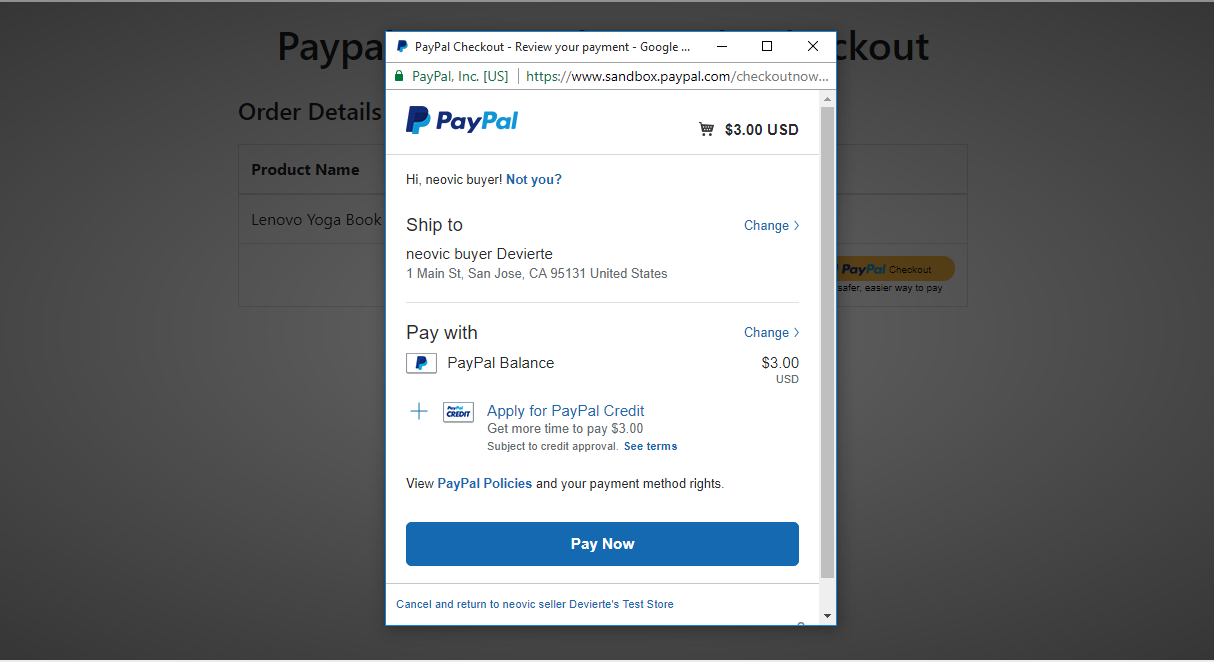This screenshot has width=1214, height=662.
Task: Click the Pay Now button
Action: [602, 544]
